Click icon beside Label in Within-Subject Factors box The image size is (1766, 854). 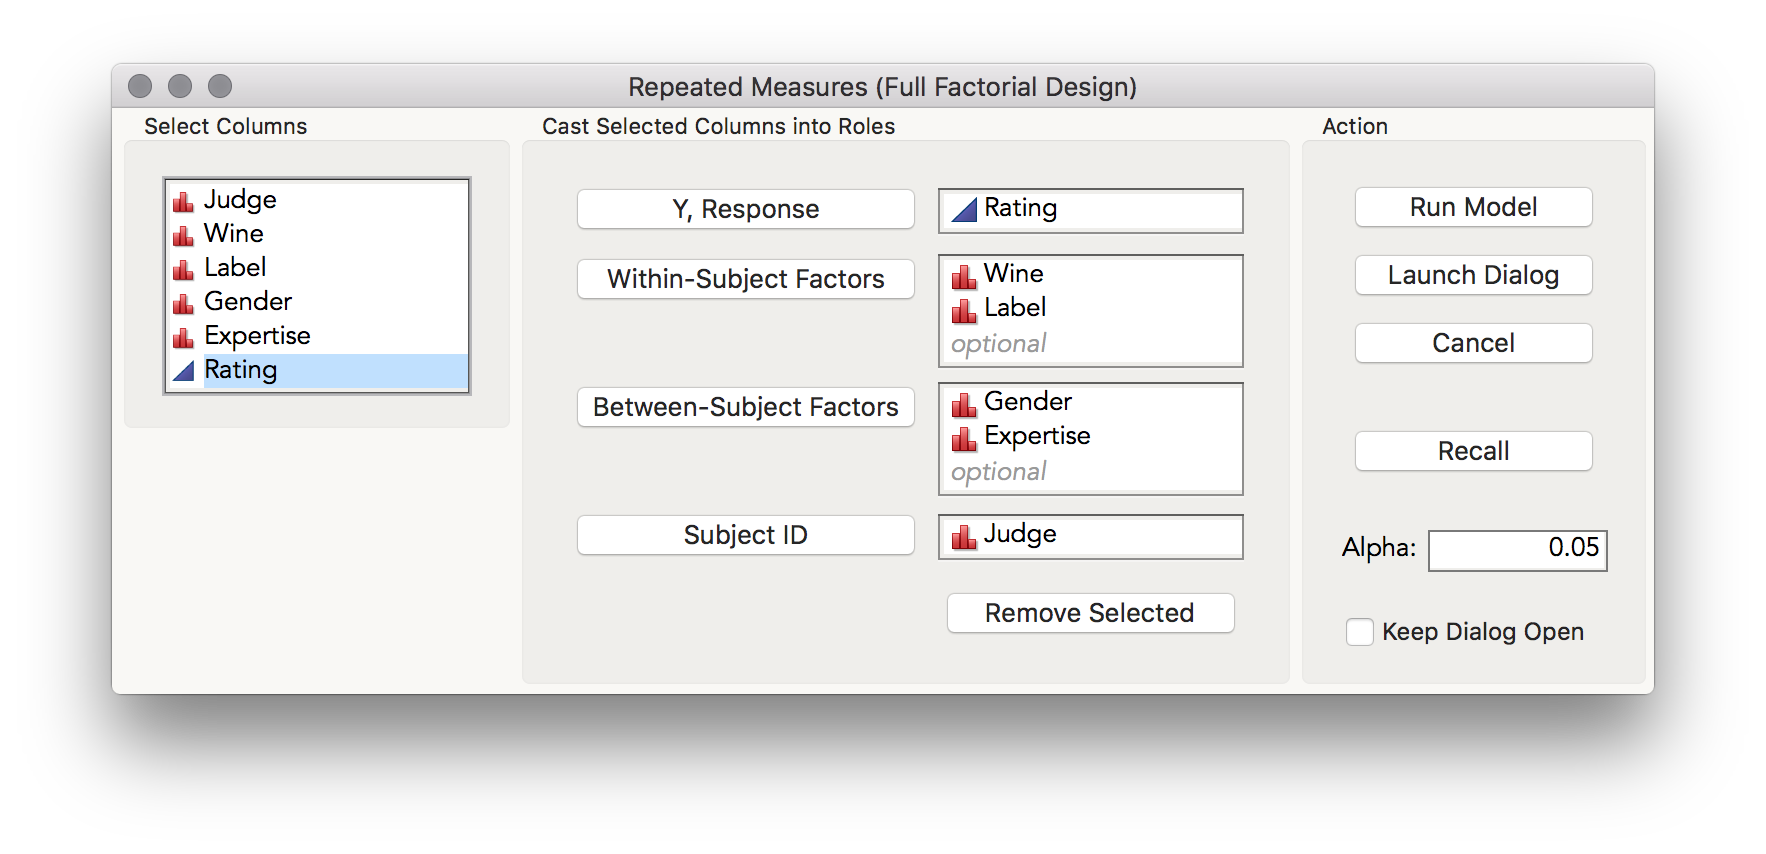coord(964,311)
